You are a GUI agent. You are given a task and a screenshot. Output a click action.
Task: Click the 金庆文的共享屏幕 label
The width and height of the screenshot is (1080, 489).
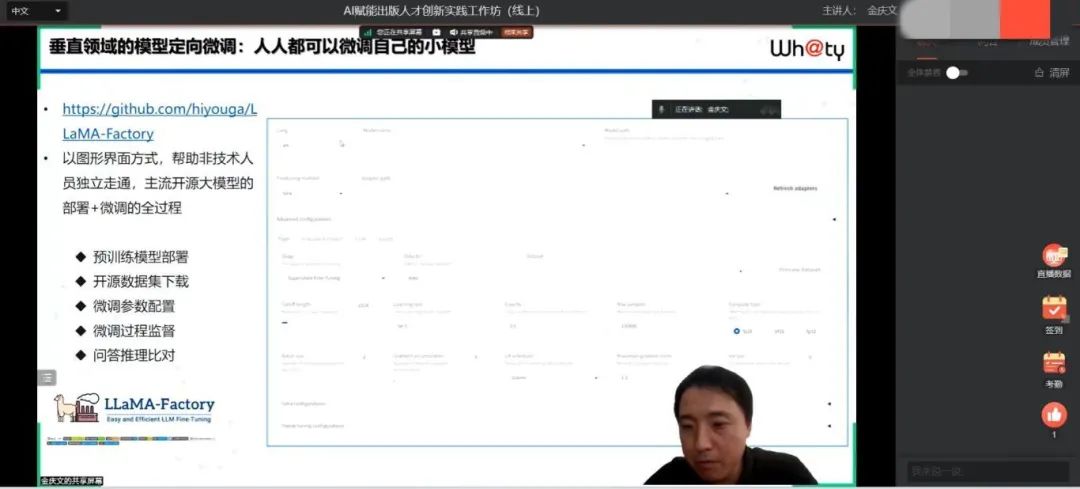pos(71,481)
